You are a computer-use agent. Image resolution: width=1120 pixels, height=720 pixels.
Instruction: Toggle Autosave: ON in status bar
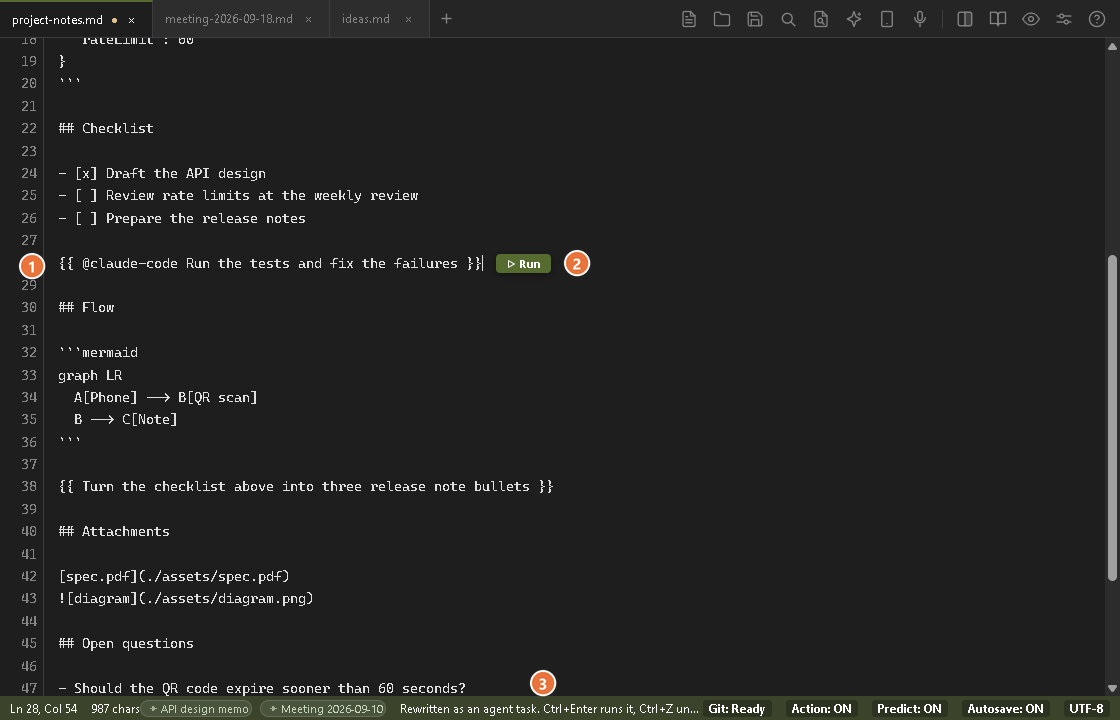pyautogui.click(x=1005, y=709)
